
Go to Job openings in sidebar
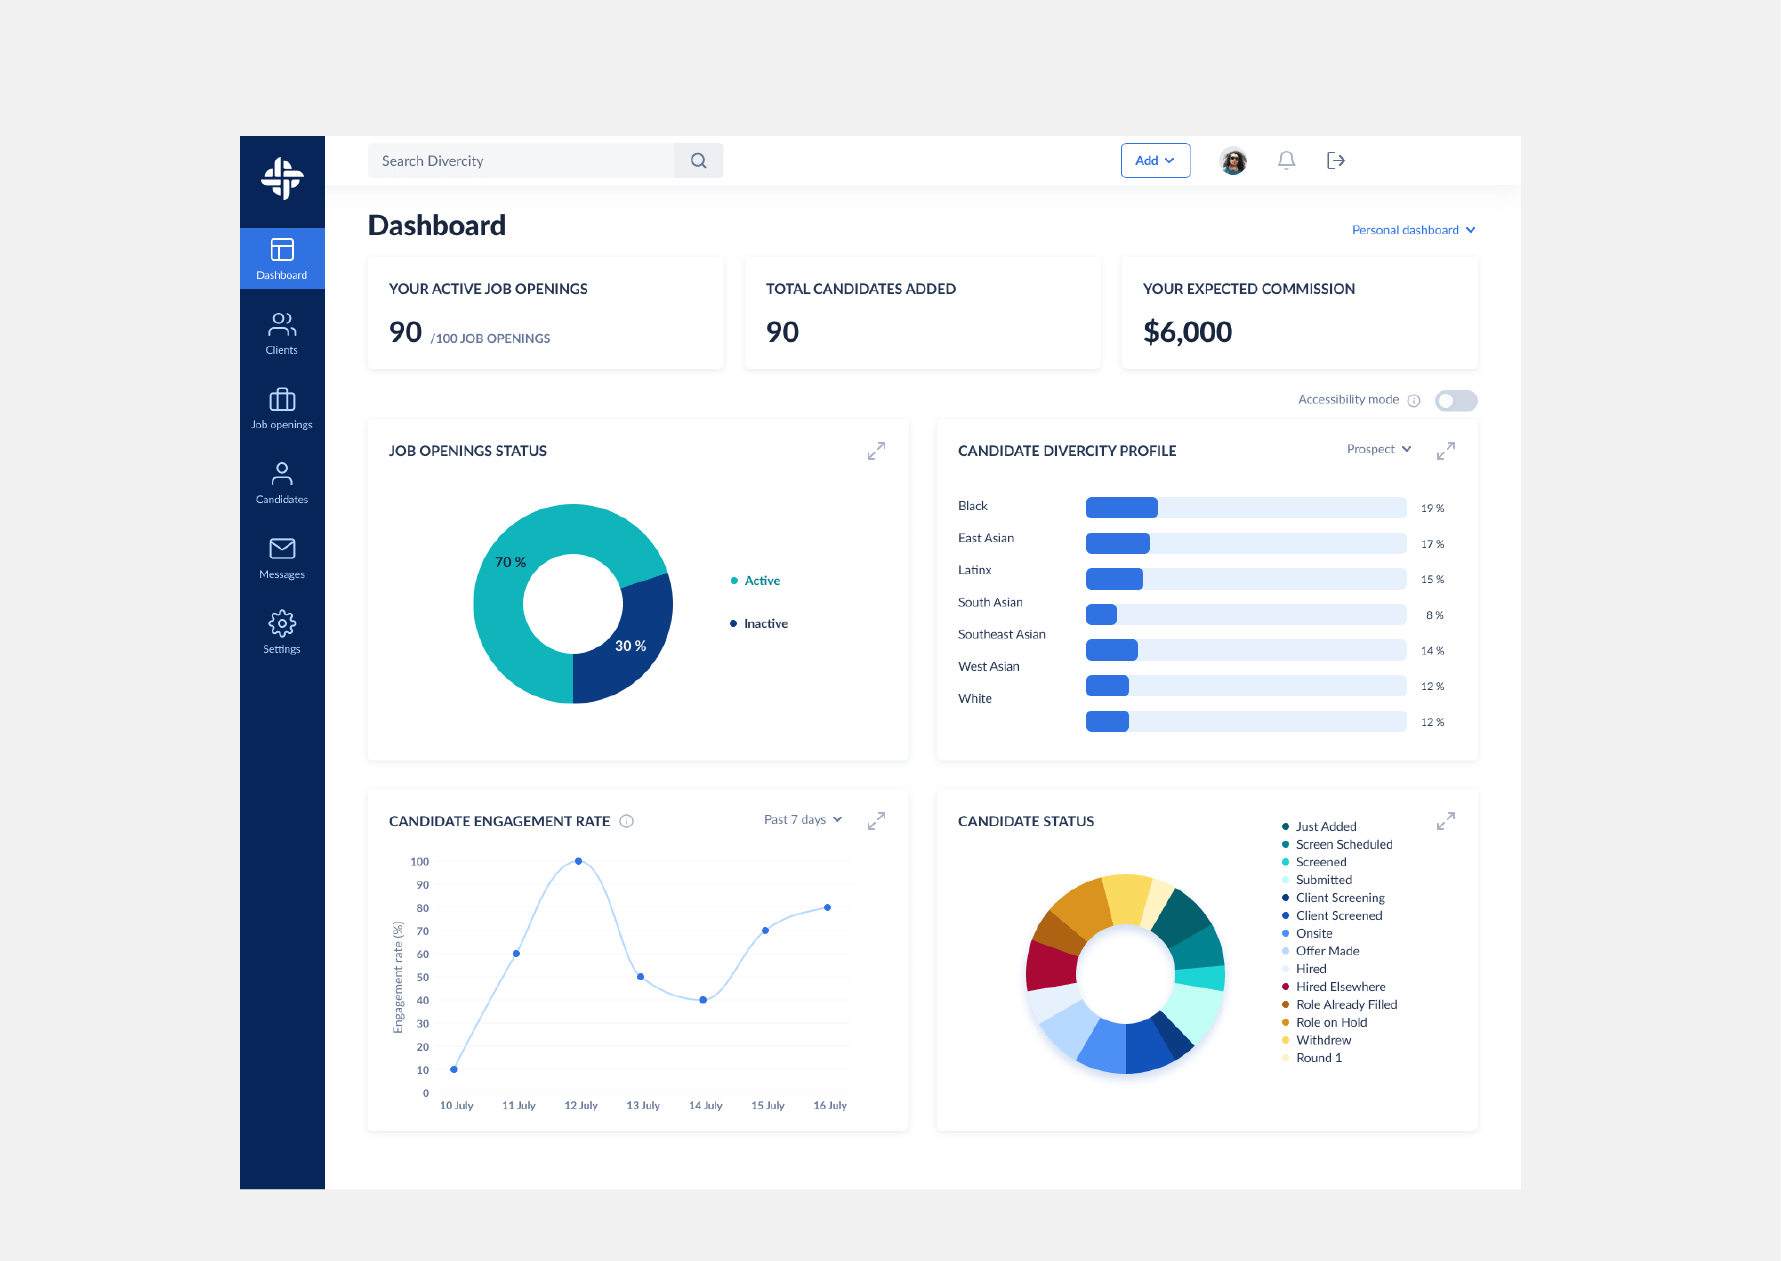point(282,409)
